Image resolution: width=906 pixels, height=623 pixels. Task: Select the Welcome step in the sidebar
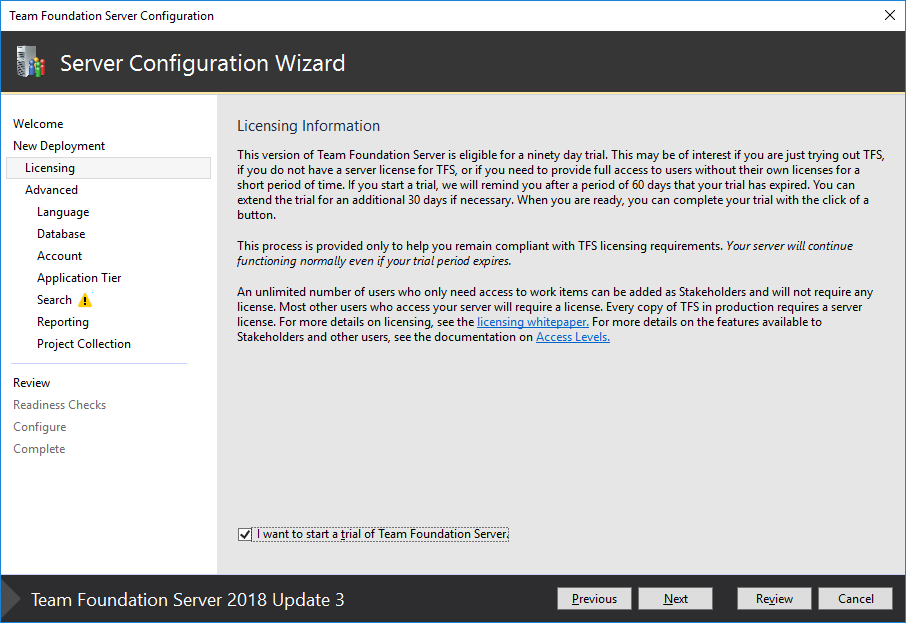(x=38, y=124)
